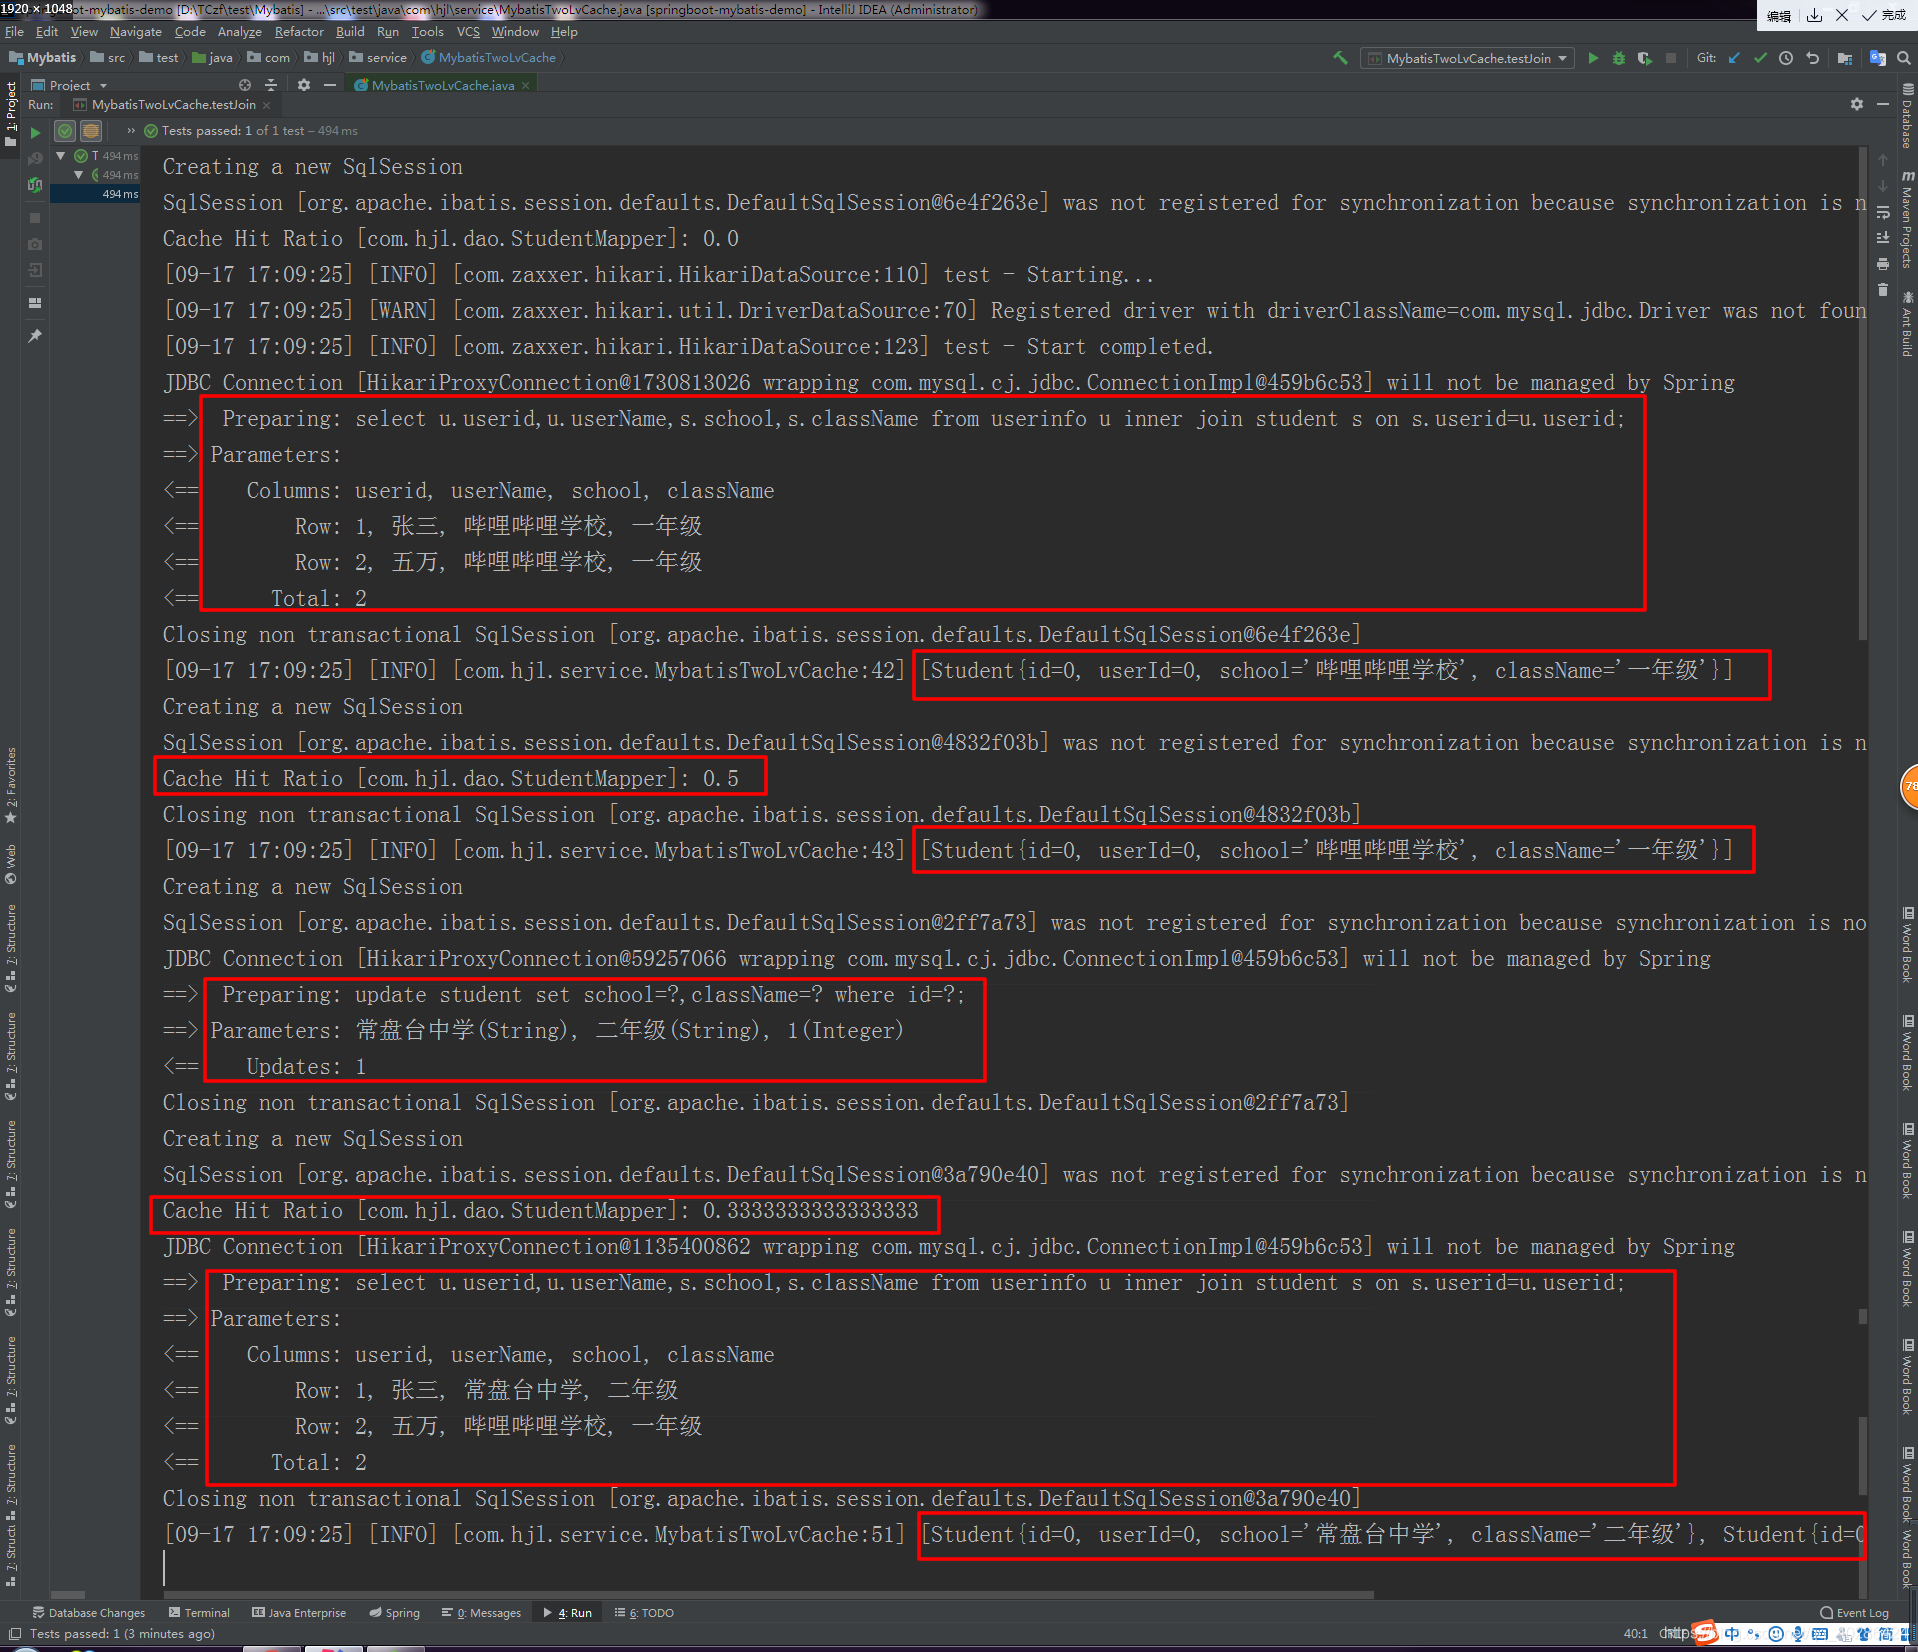Image resolution: width=1918 pixels, height=1652 pixels.
Task: Toggle the Show Passed tests filter
Action: click(65, 131)
